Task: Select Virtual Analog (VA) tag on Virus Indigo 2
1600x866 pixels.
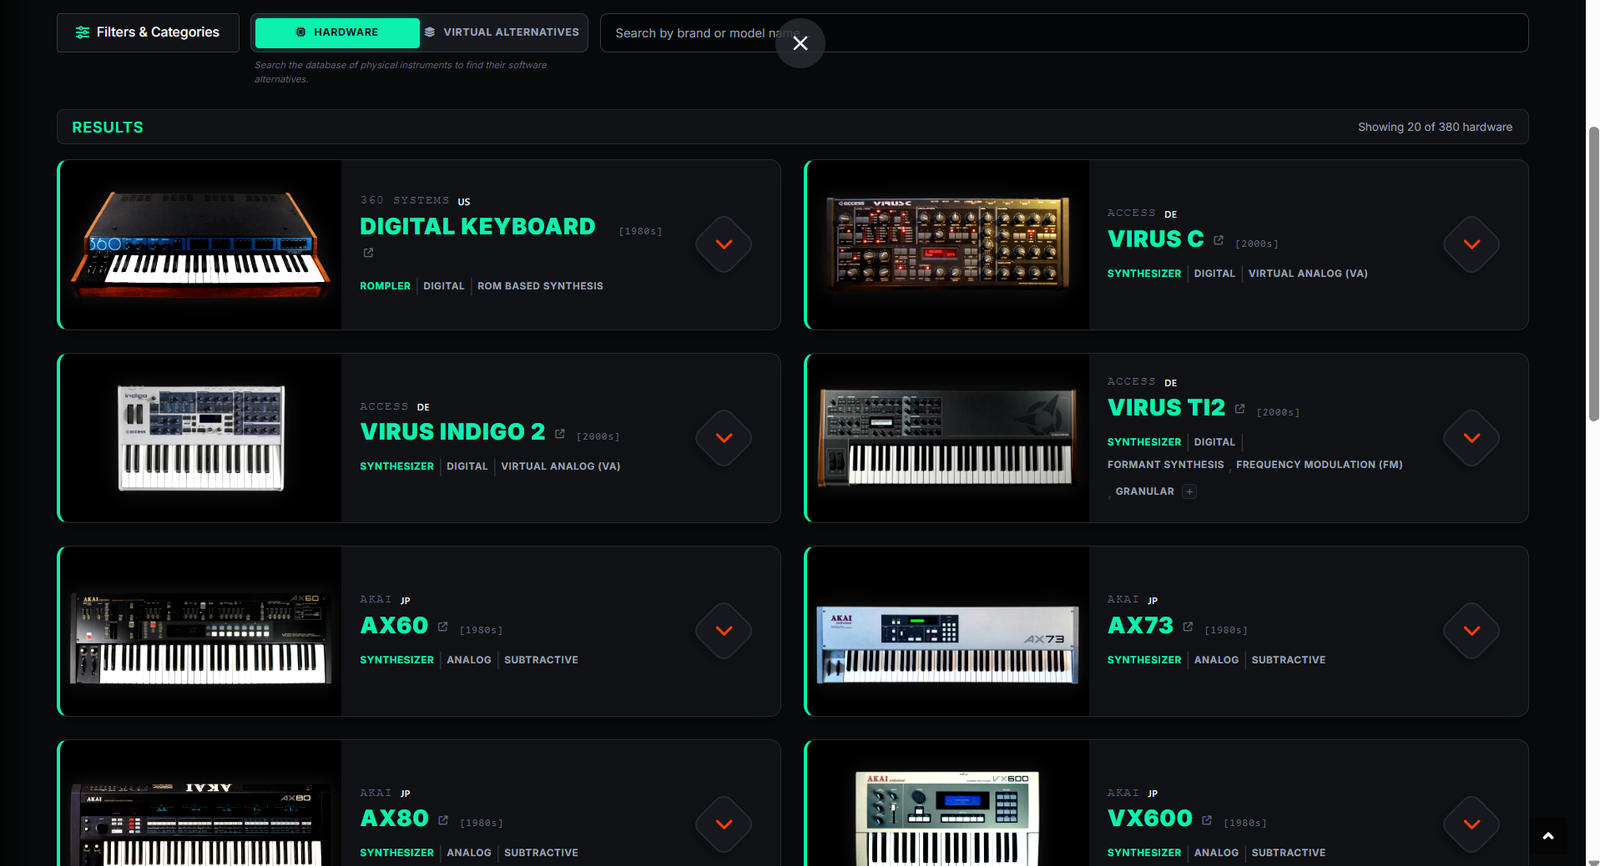Action: tap(561, 467)
